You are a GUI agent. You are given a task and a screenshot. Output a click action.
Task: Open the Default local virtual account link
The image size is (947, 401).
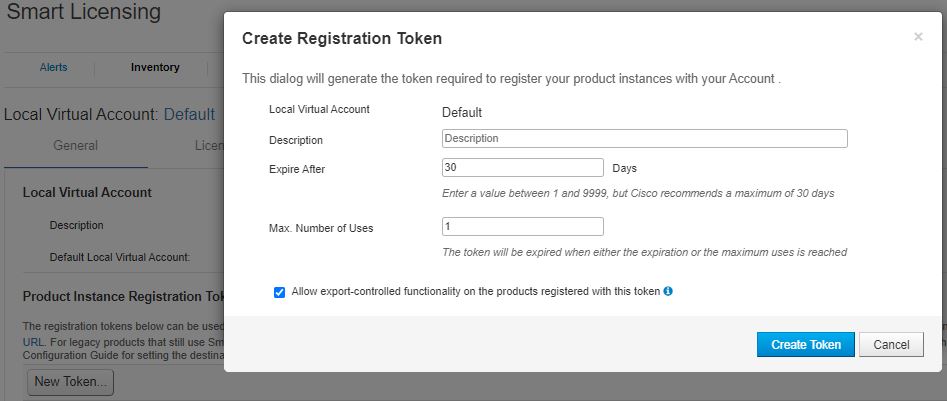pos(189,114)
